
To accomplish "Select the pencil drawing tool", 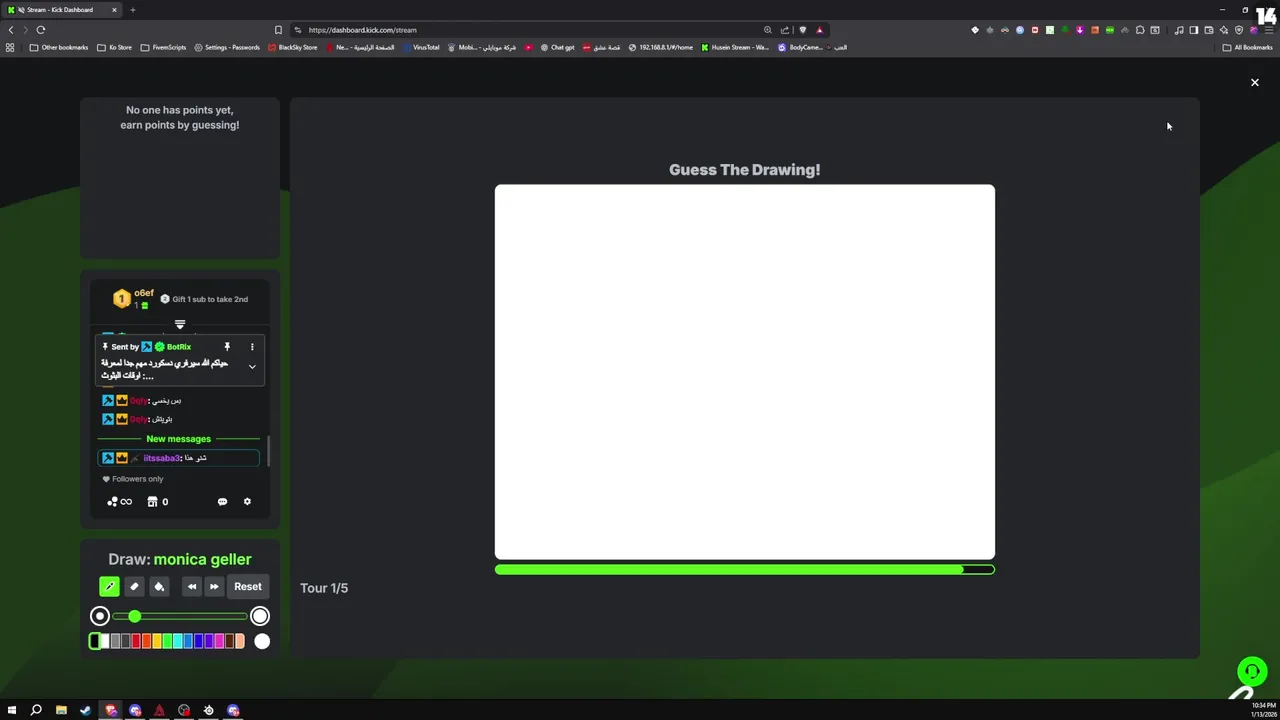I will [x=109, y=587].
